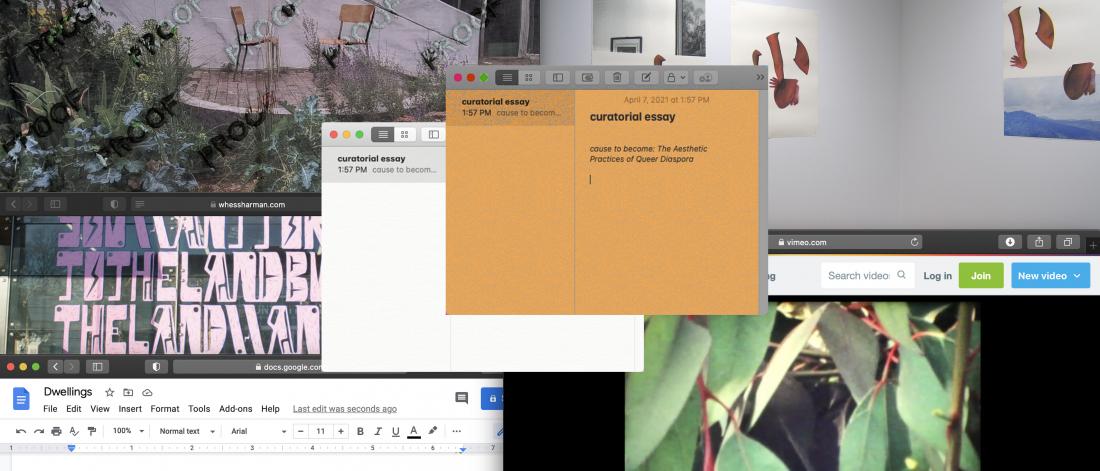The width and height of the screenshot is (1100, 471).
Task: Click the green Join button on Vimeo
Action: (980, 275)
